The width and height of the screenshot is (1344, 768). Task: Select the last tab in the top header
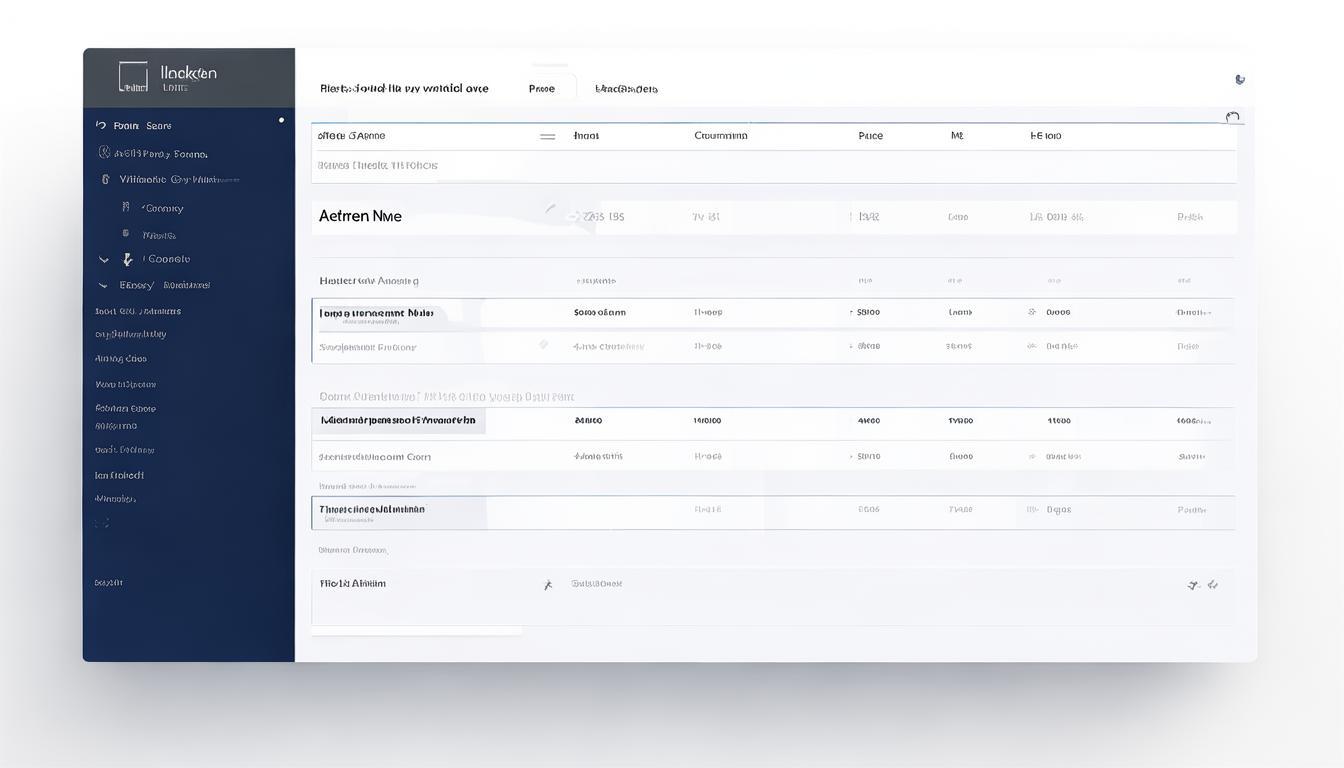coord(626,89)
